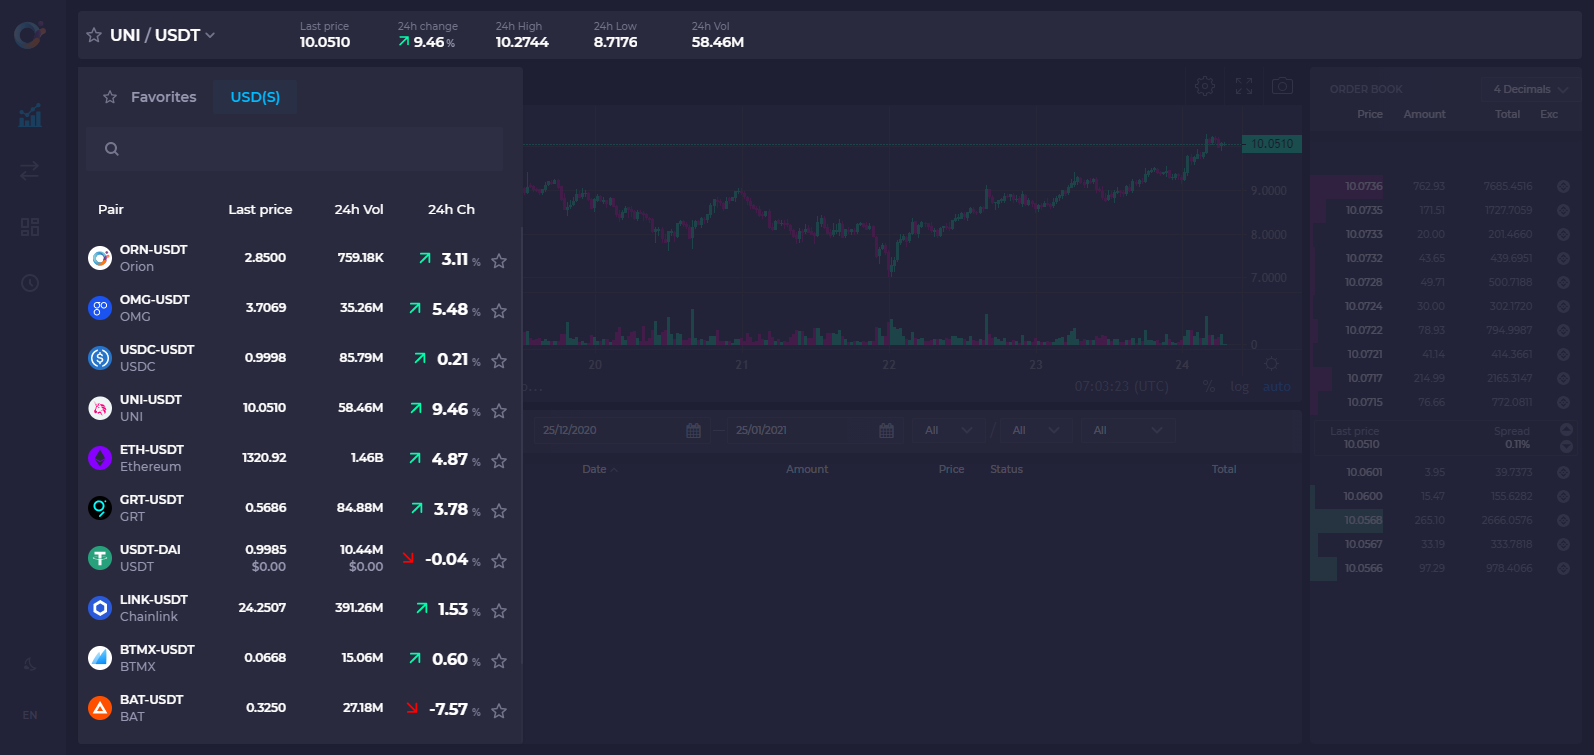The width and height of the screenshot is (1594, 755).
Task: Click the OMG coin icon
Action: (100, 308)
